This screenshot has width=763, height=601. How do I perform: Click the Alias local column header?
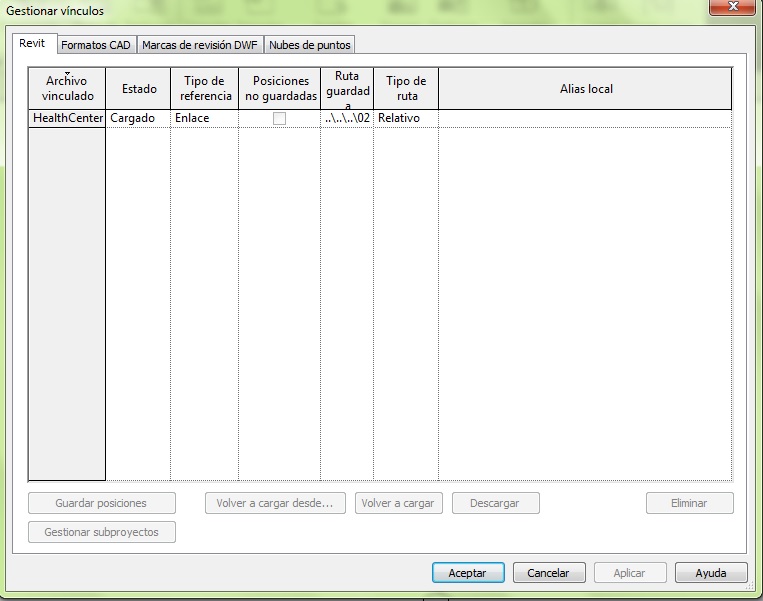point(585,89)
